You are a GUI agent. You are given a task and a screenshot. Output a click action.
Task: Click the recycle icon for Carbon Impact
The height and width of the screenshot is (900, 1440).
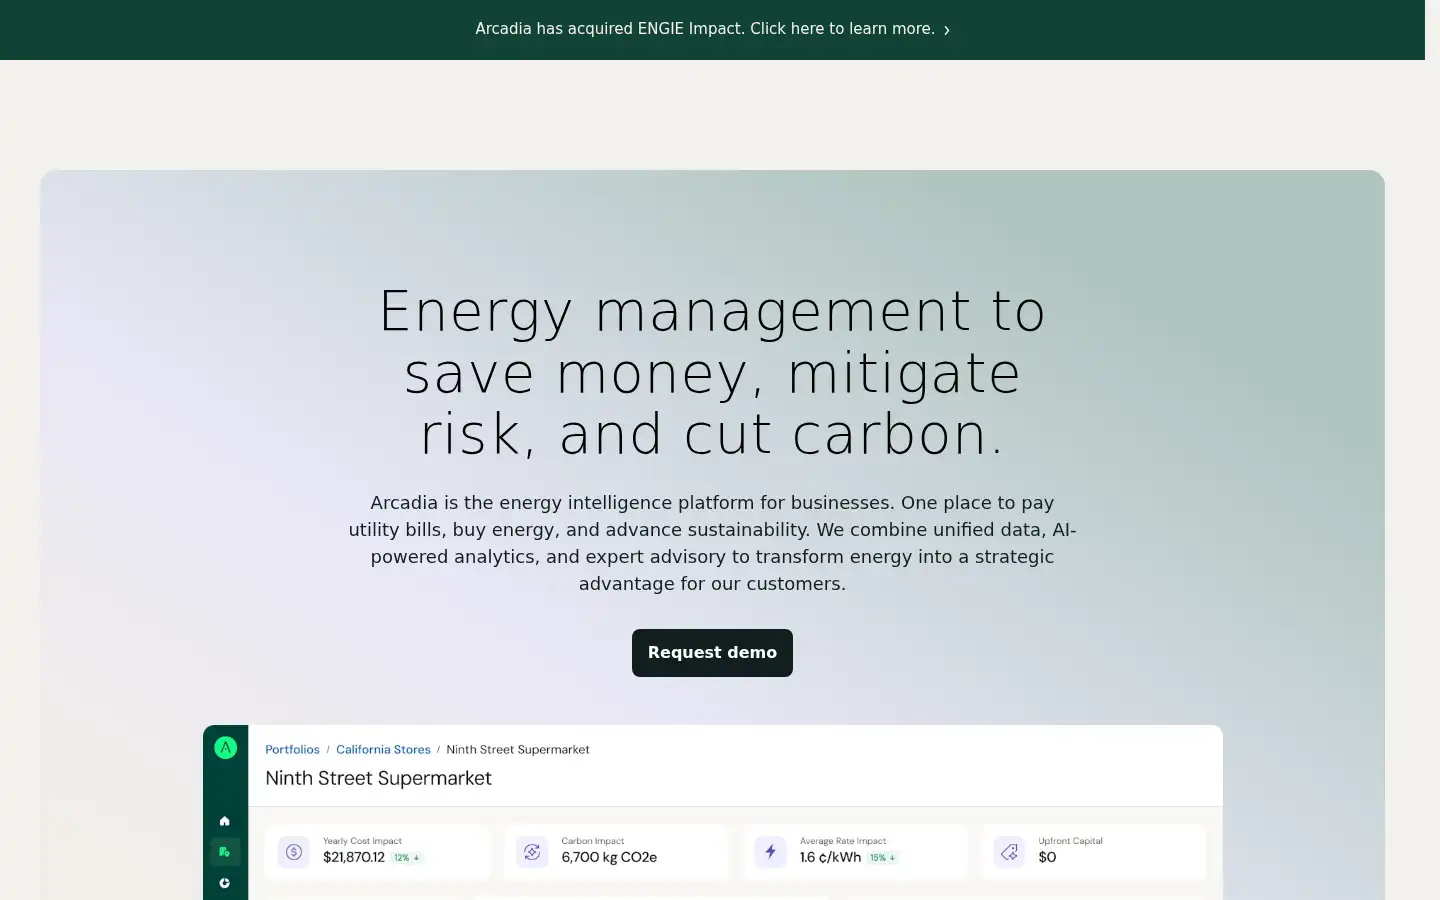coord(532,852)
